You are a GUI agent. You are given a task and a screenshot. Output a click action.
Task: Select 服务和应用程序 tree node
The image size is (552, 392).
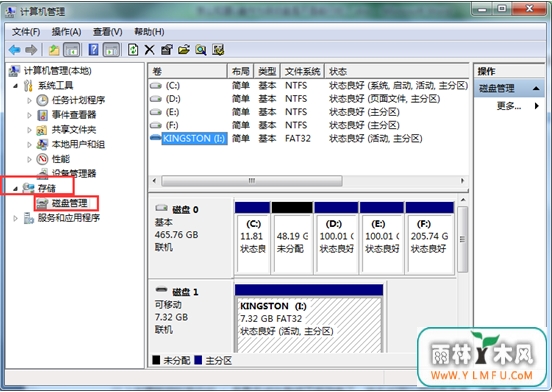tap(69, 218)
